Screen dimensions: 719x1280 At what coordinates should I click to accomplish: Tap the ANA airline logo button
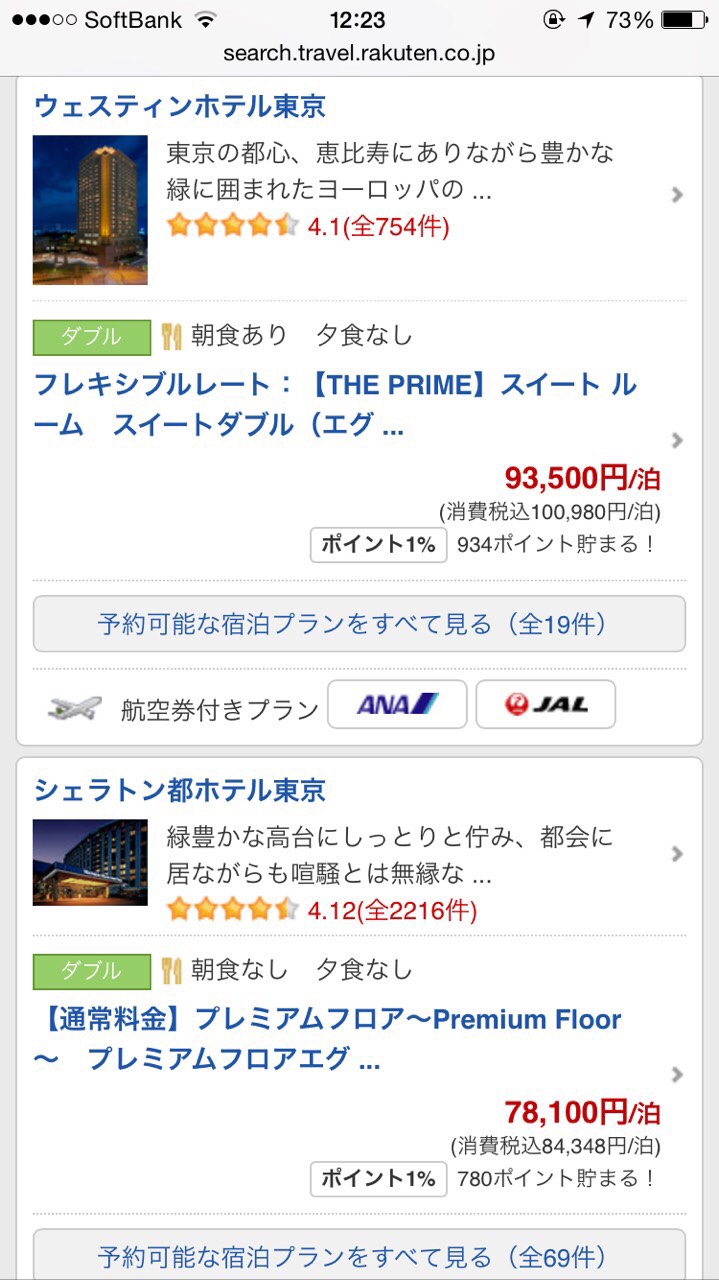click(397, 705)
